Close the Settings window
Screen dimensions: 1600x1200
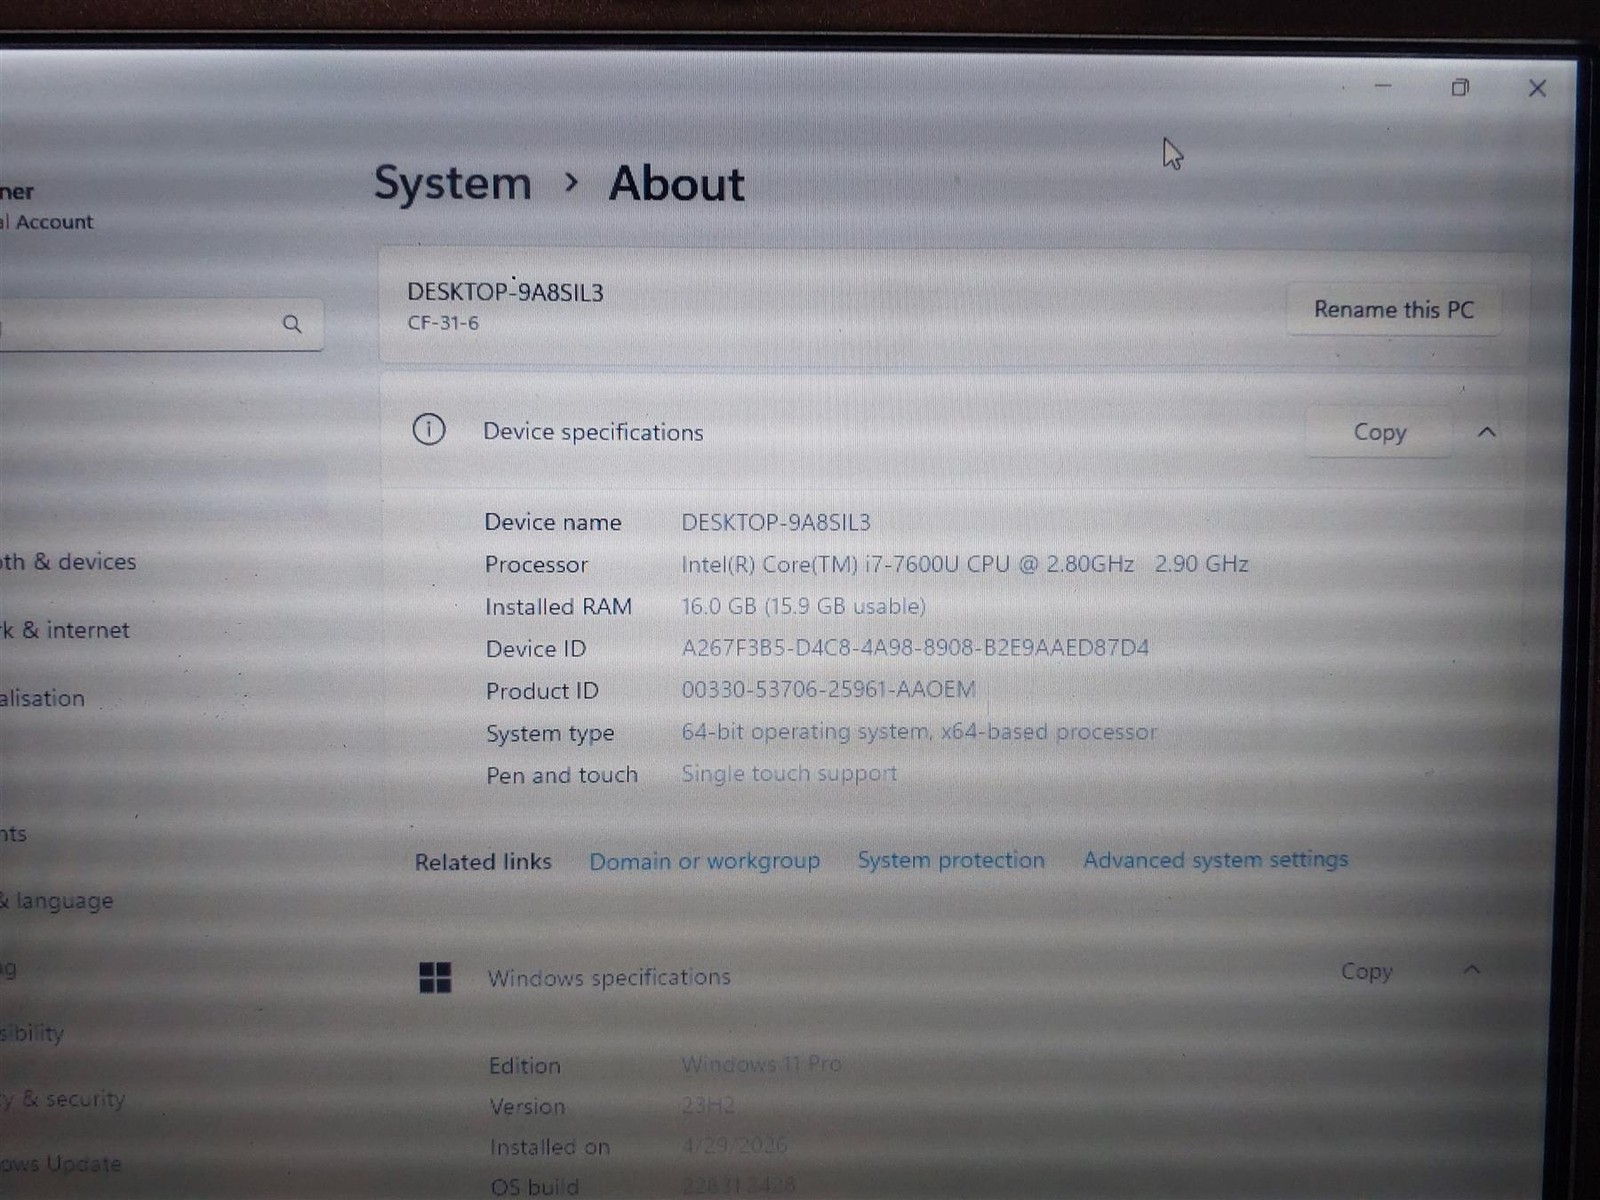1538,88
